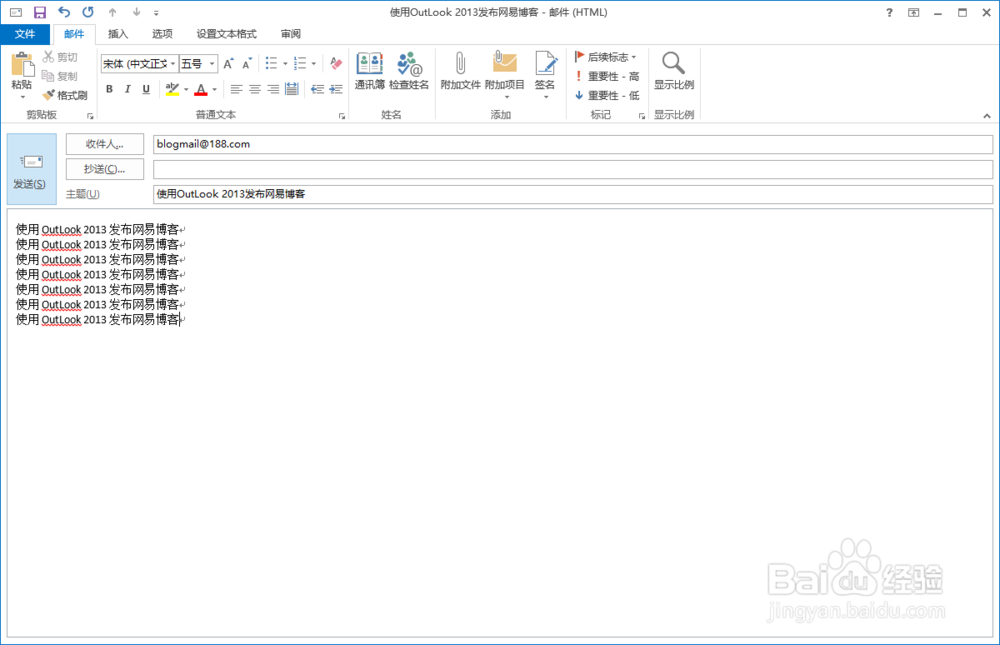1000x645 pixels.
Task: Go to next item arrow
Action: (136, 12)
